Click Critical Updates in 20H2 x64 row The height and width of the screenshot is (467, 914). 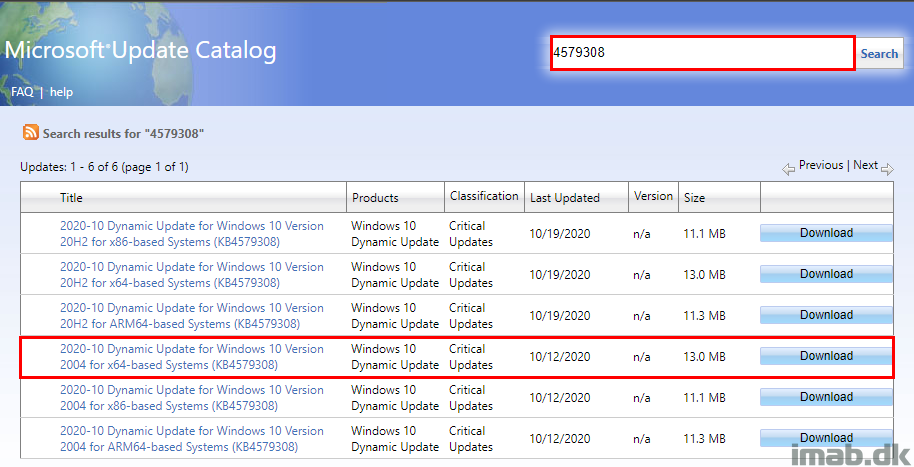471,275
